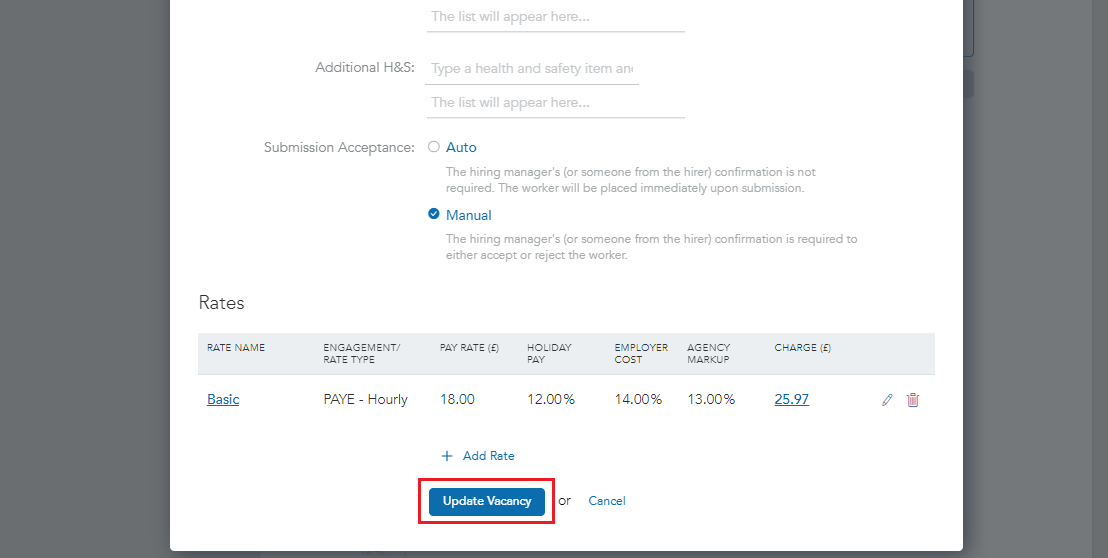This screenshot has width=1108, height=558.
Task: Open the 25.97 charge link
Action: point(791,399)
